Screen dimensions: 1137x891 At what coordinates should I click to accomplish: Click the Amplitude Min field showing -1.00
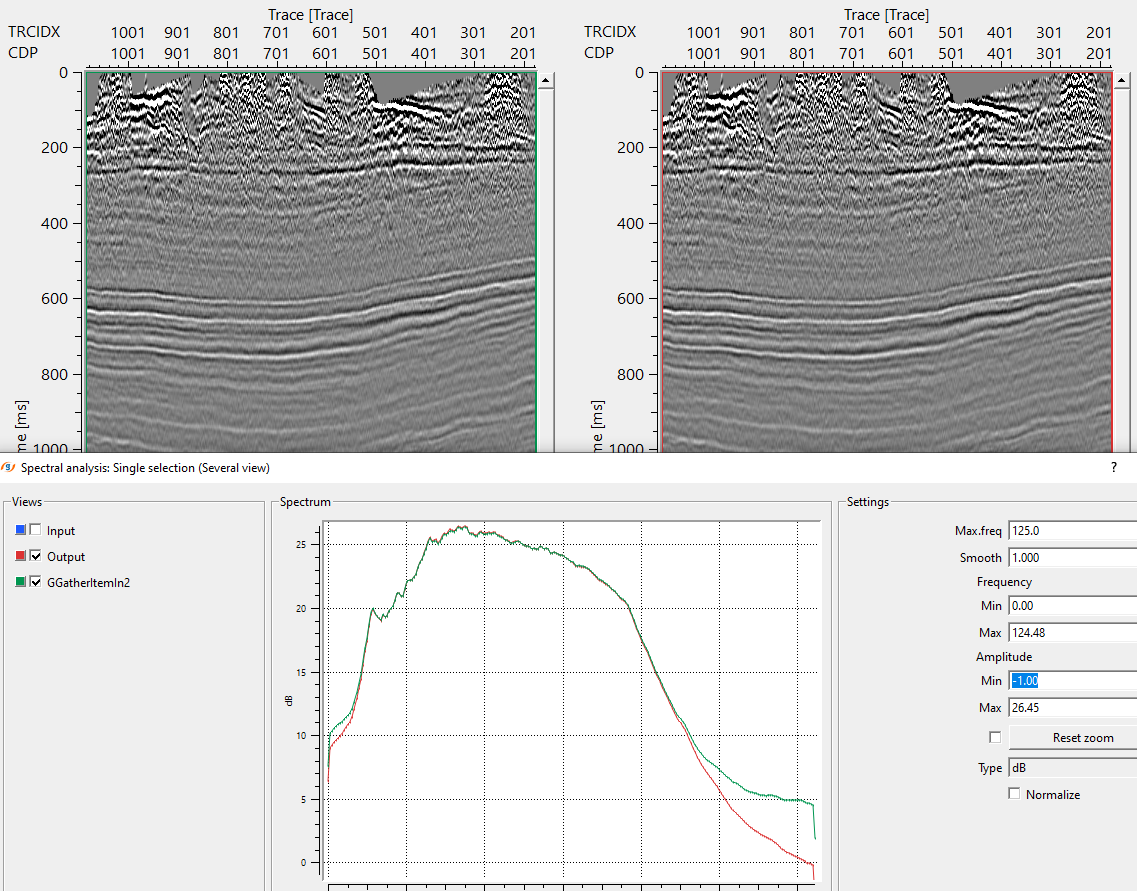pos(1072,680)
